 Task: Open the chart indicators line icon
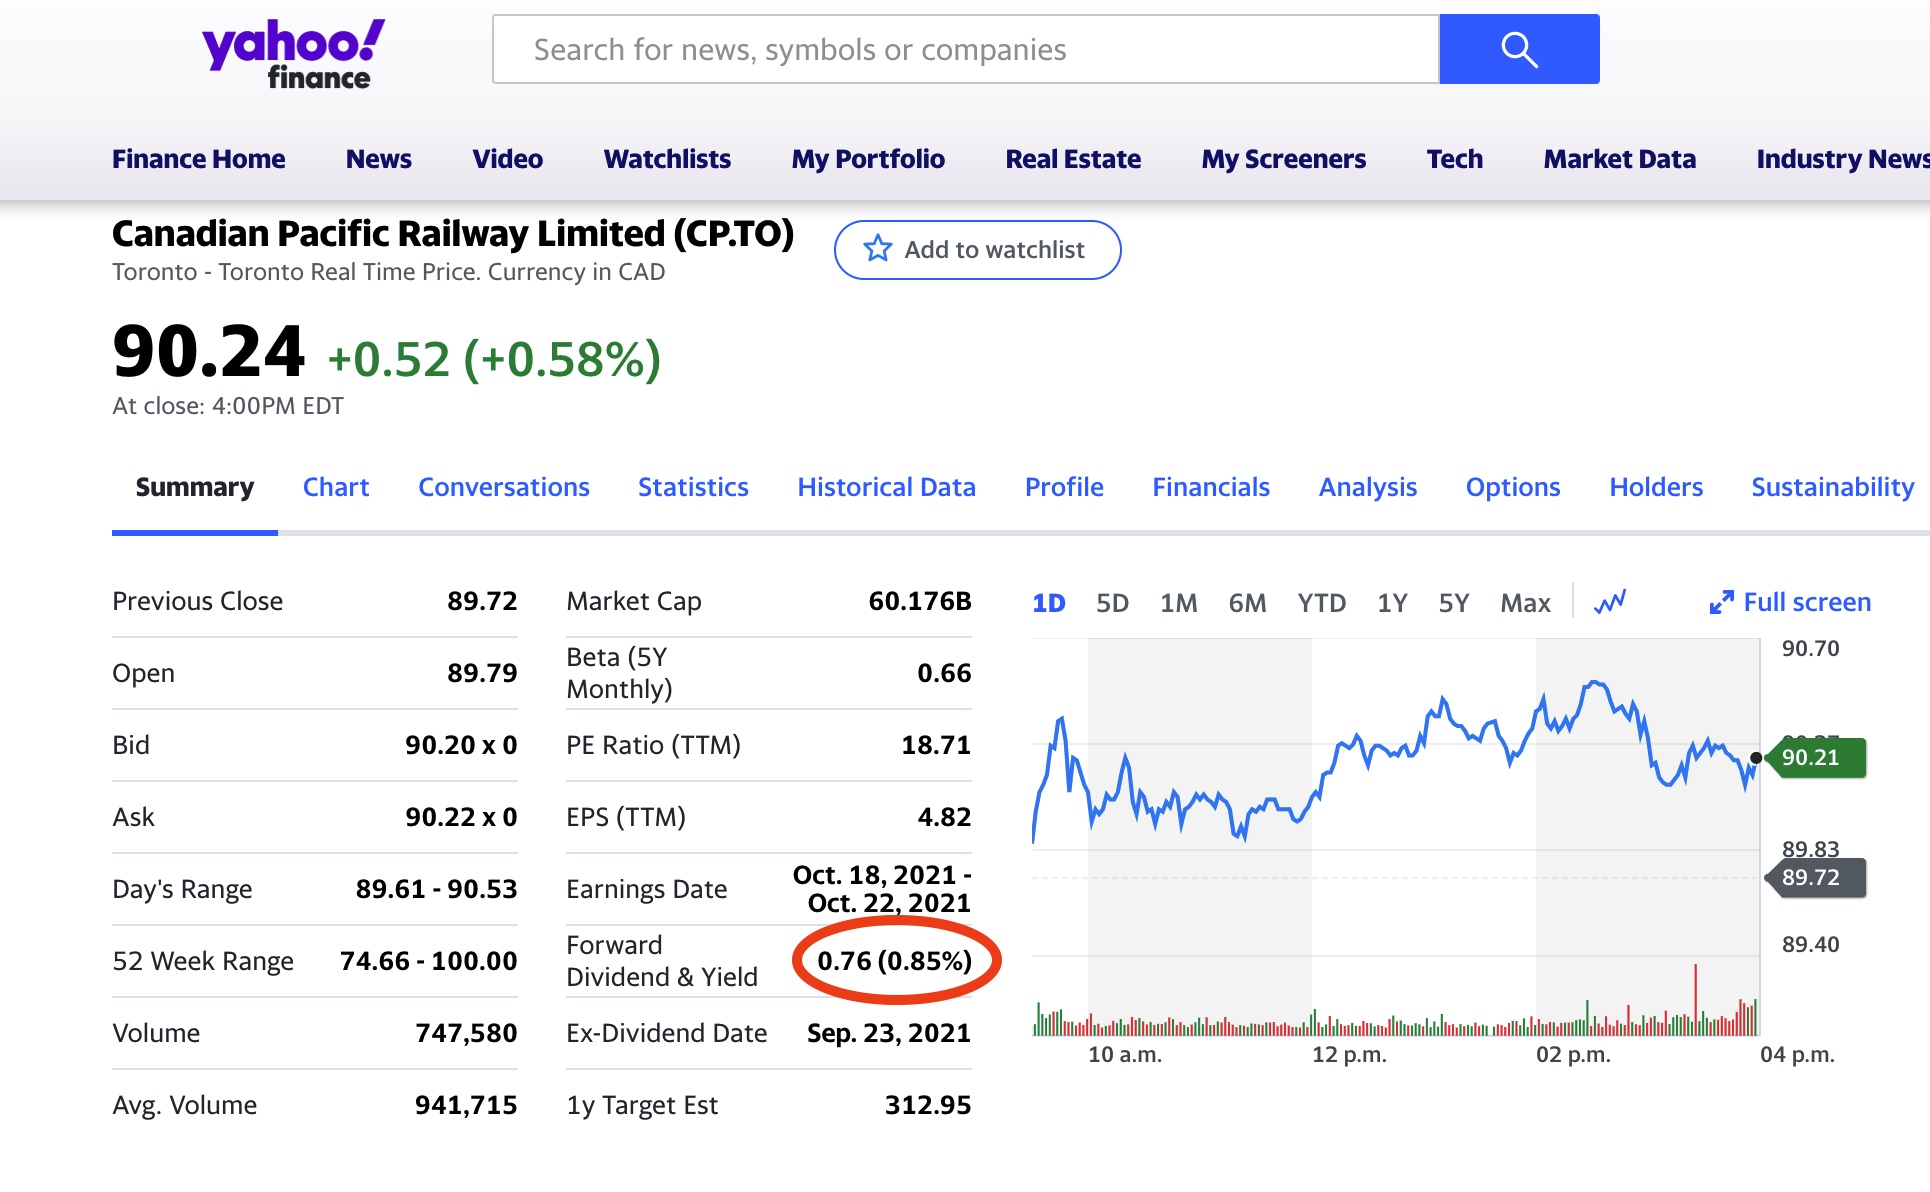point(1610,602)
